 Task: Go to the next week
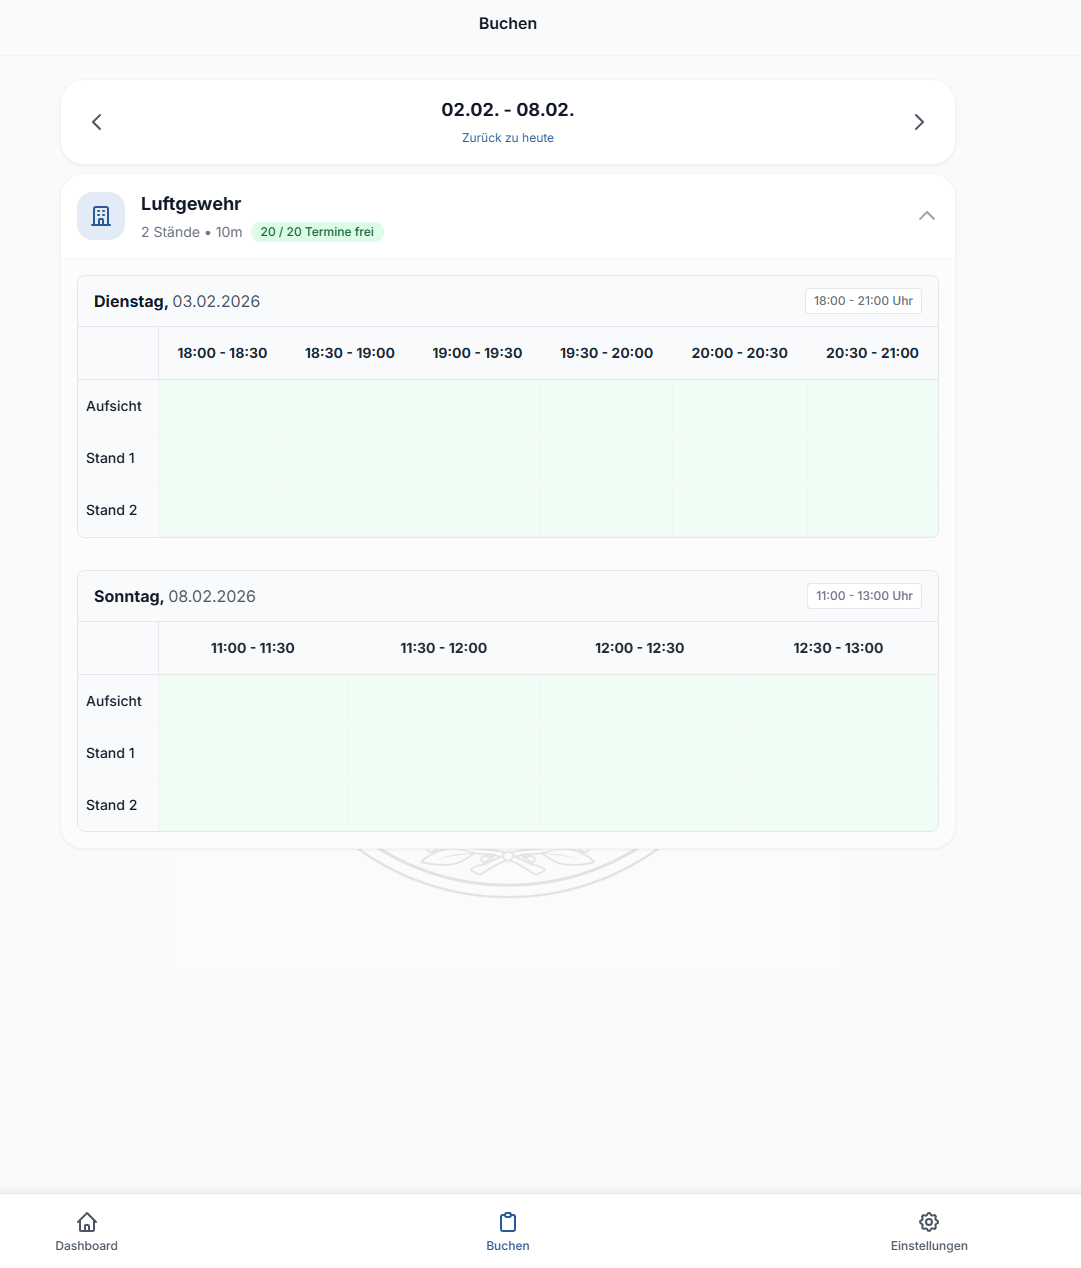coord(919,122)
